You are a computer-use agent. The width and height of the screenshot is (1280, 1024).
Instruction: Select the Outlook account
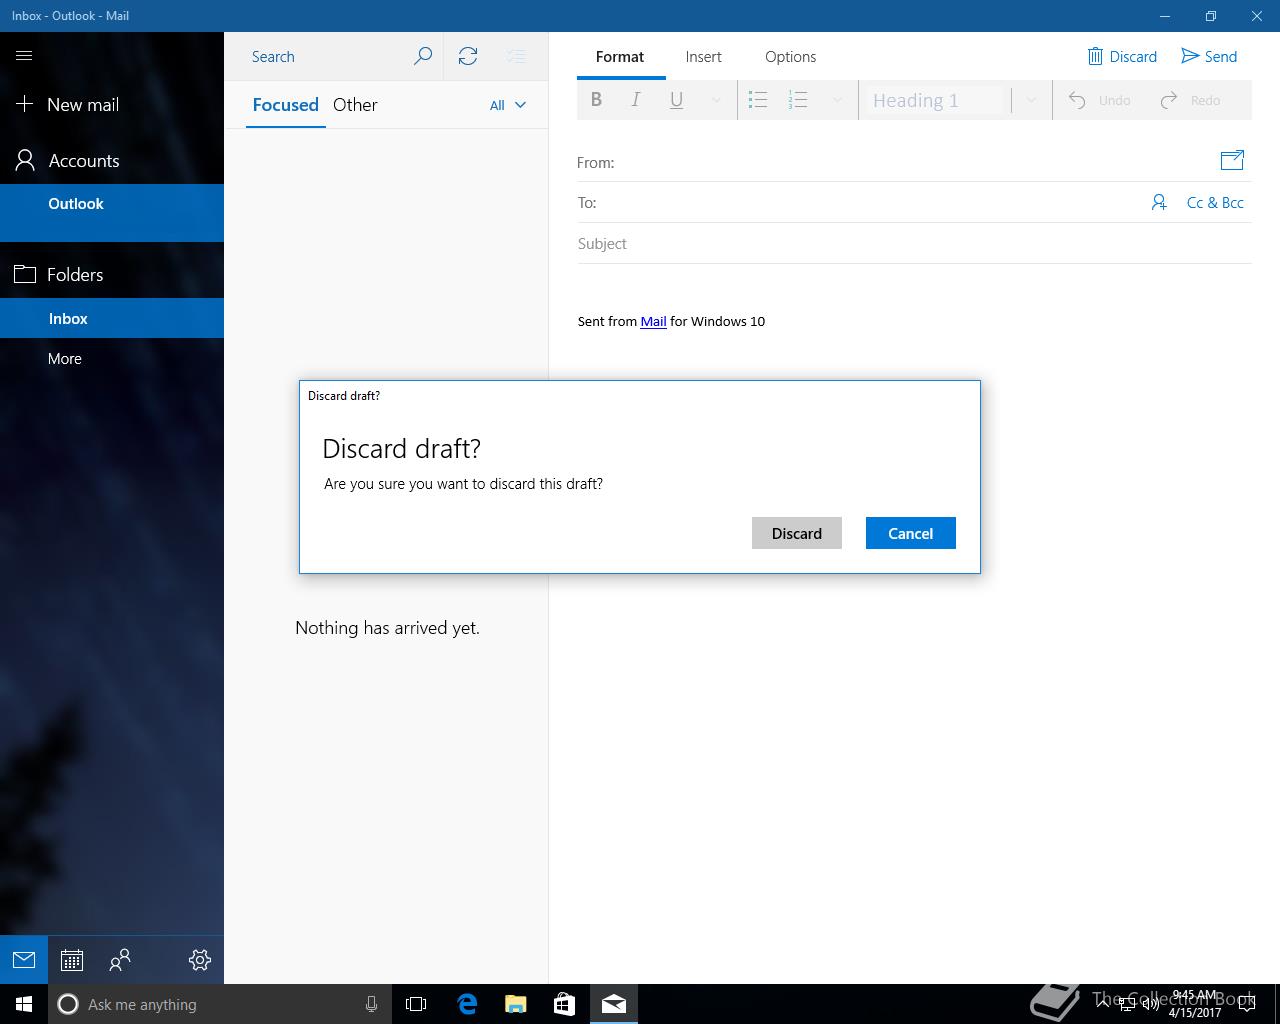pos(112,212)
